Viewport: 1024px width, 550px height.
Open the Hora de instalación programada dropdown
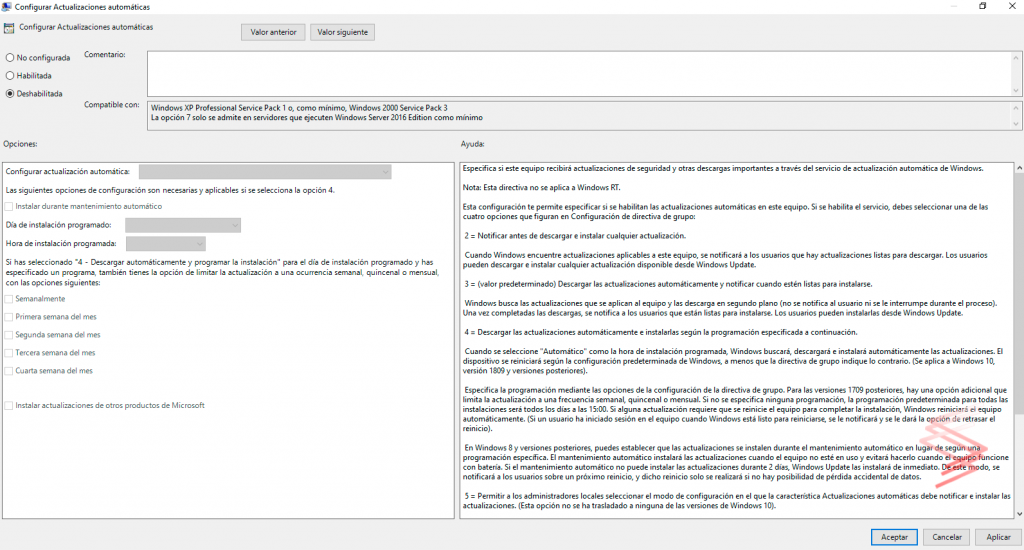pyautogui.click(x=166, y=244)
